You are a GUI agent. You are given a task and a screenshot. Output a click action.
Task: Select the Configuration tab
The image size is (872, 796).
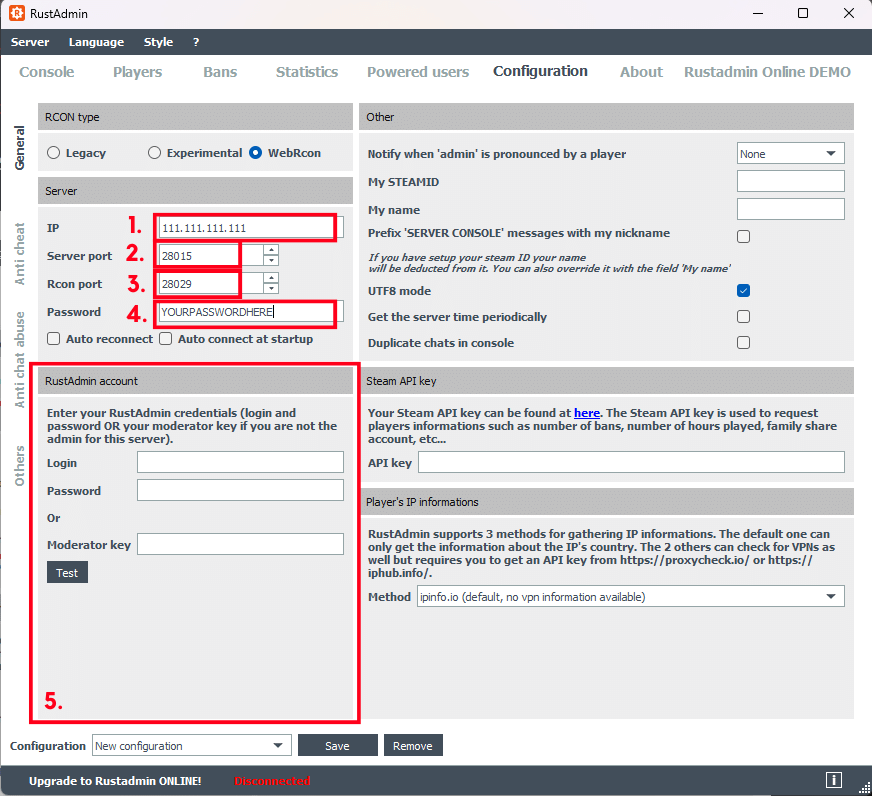(x=540, y=71)
